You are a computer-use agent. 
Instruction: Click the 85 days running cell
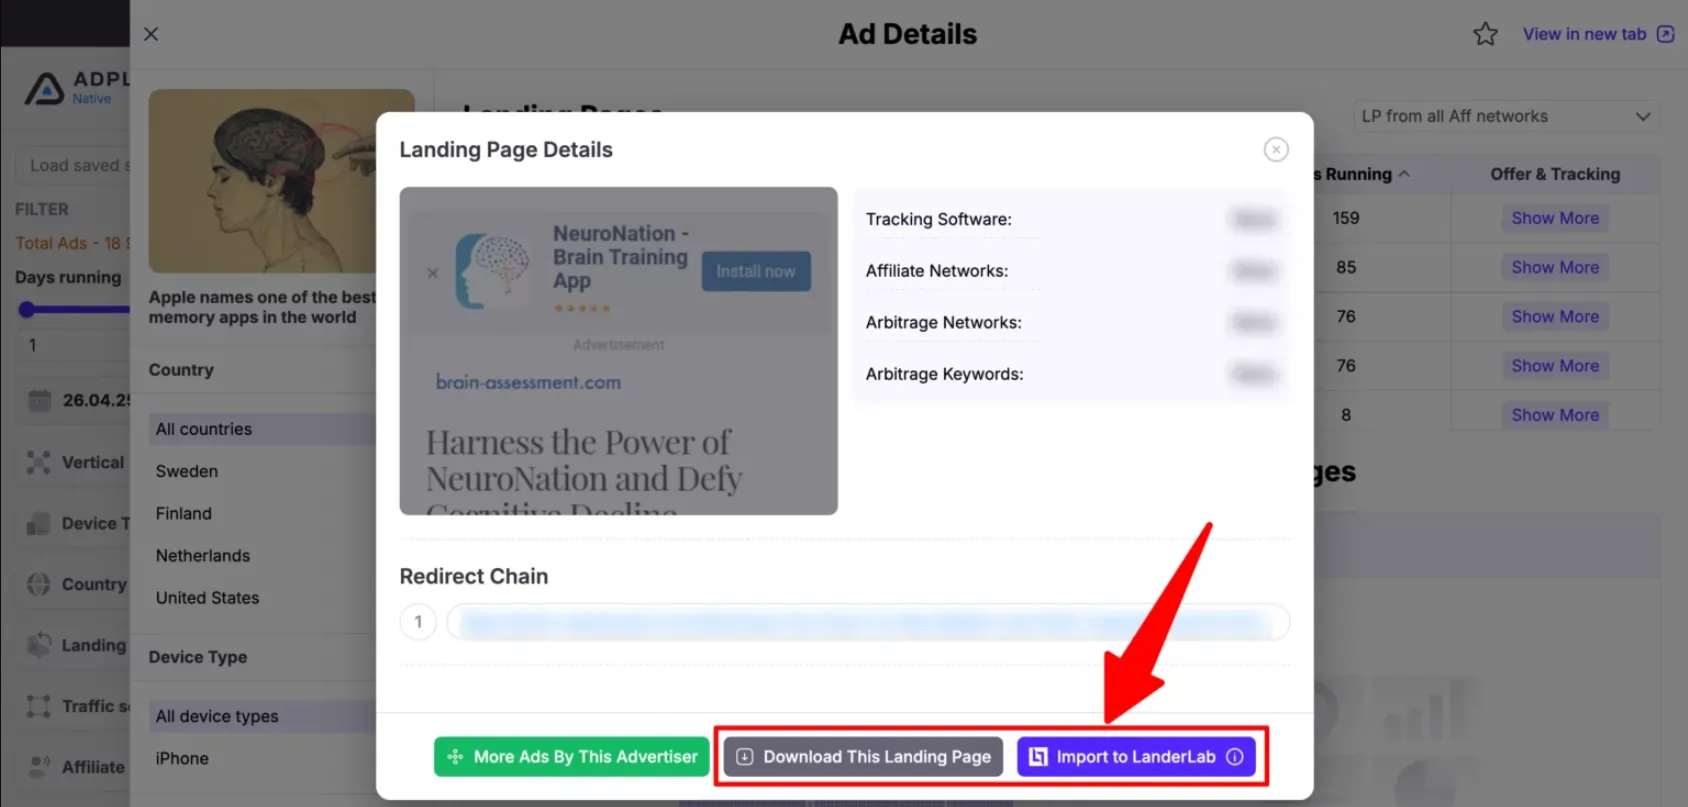pos(1346,267)
